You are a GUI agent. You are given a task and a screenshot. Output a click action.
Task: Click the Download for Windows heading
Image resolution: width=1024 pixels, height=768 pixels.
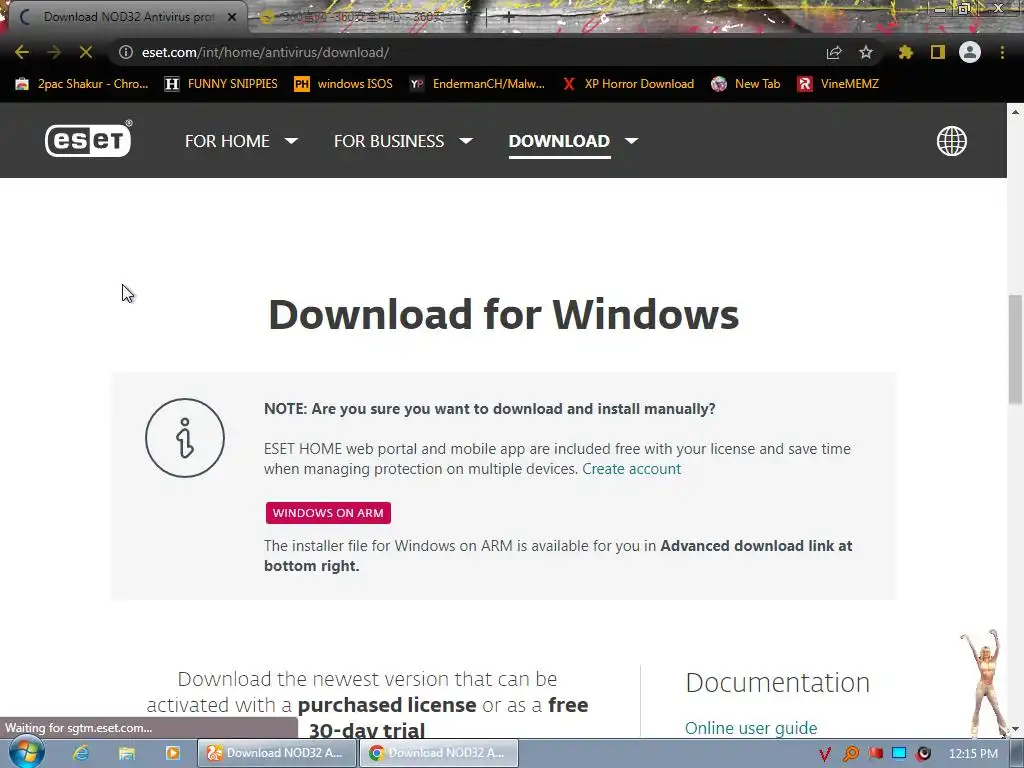click(x=504, y=314)
